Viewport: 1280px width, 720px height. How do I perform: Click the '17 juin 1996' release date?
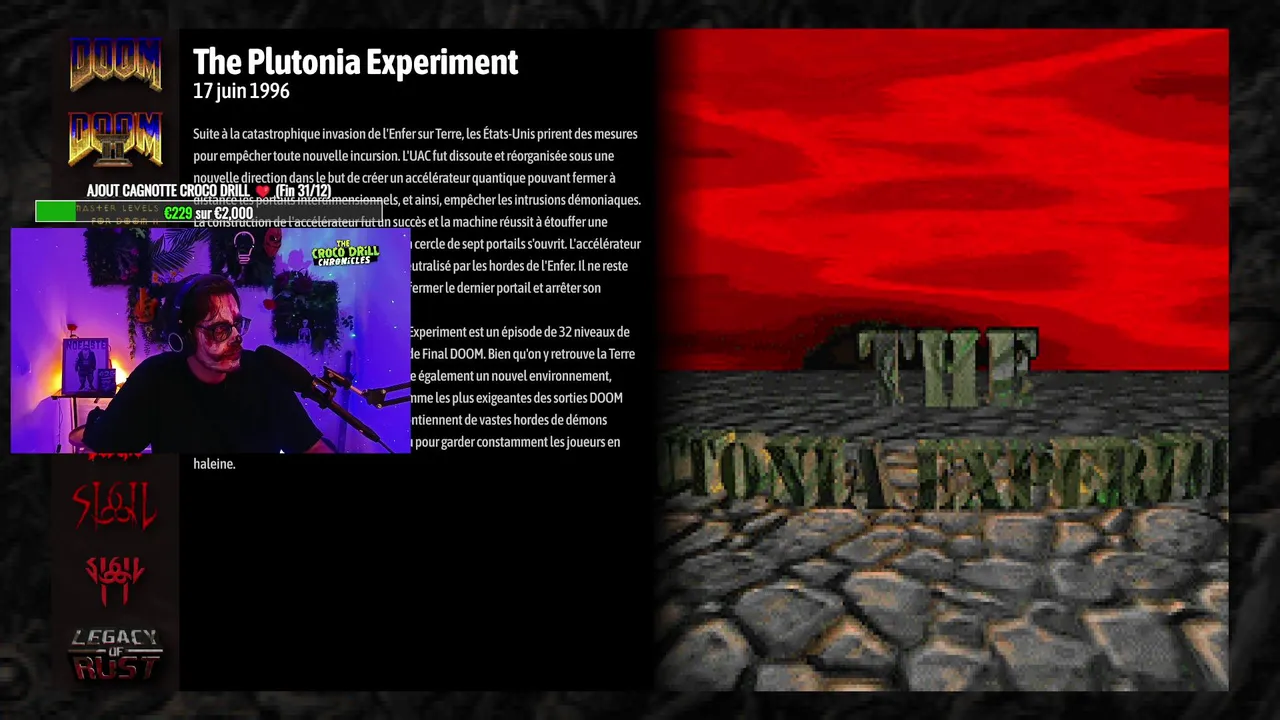click(x=241, y=91)
